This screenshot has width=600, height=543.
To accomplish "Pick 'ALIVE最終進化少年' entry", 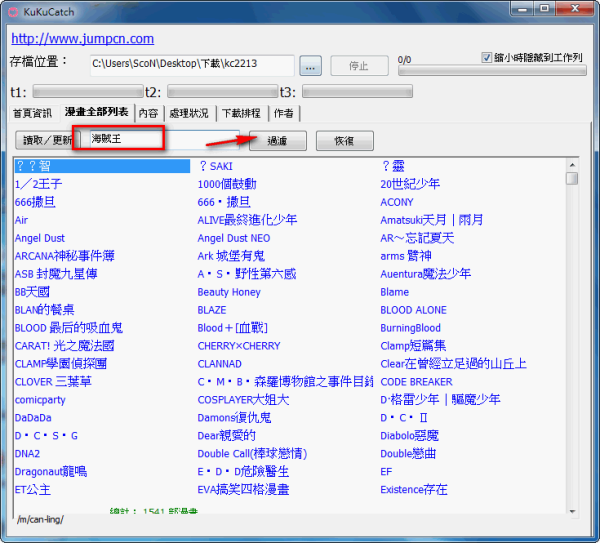I will click(247, 220).
